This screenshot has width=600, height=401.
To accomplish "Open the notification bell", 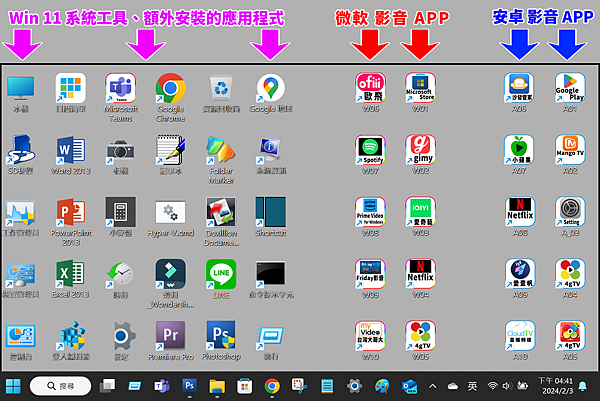I will point(582,386).
